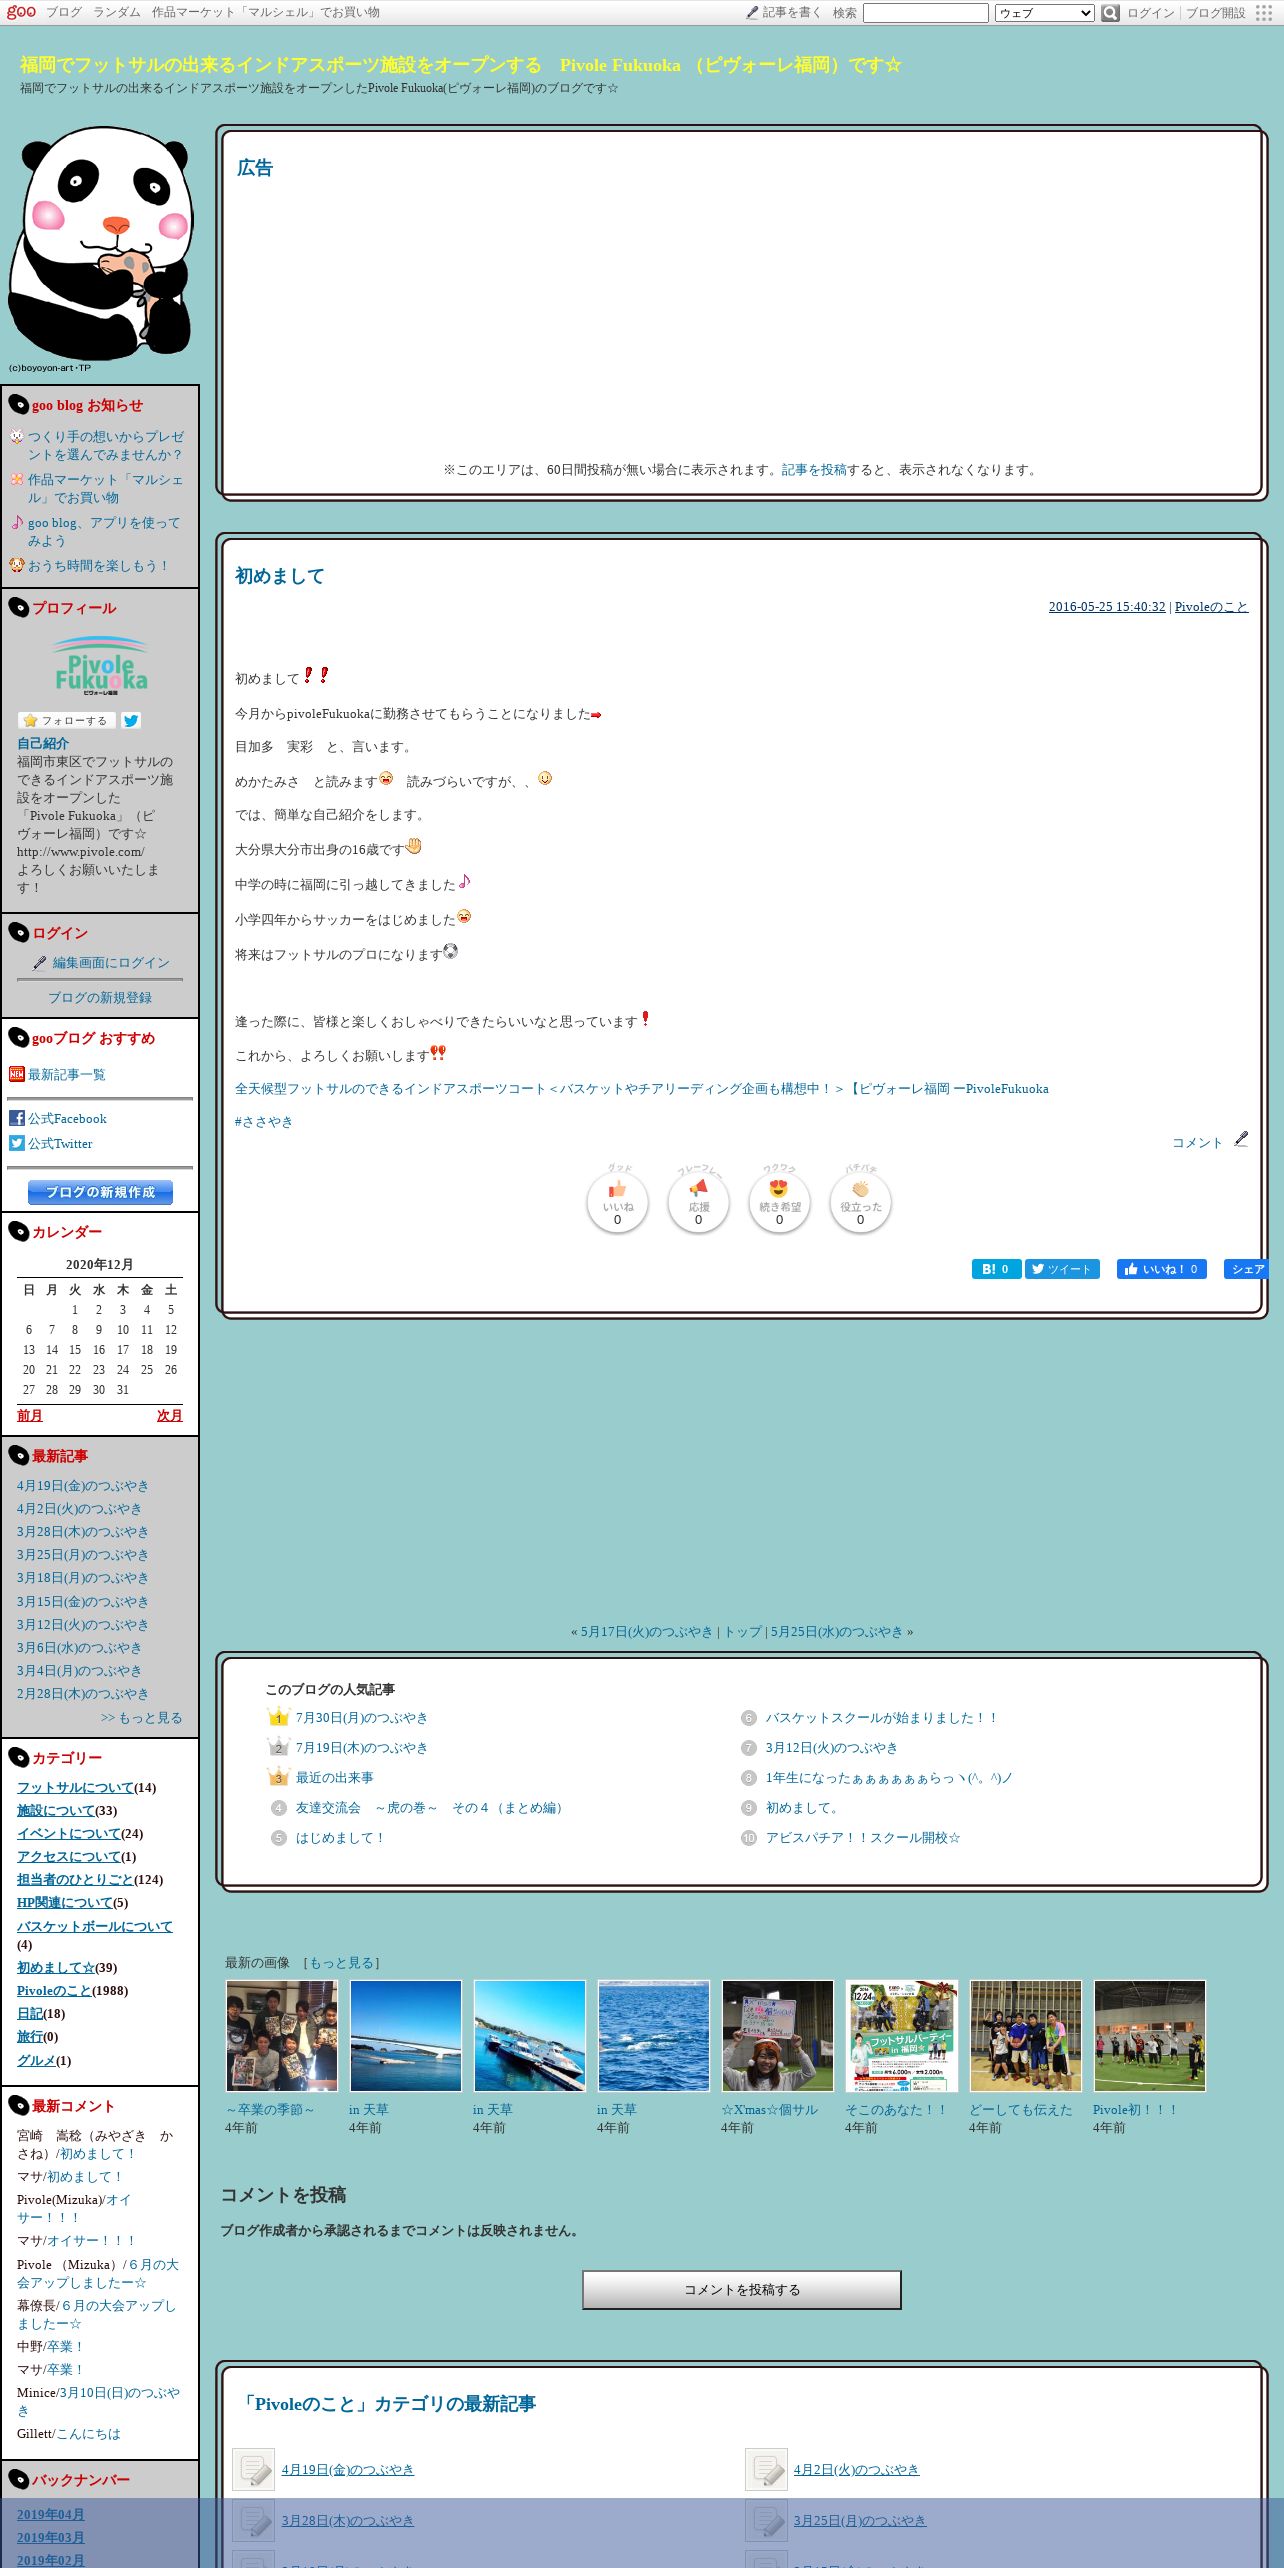Click the Facebook いいね! button

tap(1161, 1269)
